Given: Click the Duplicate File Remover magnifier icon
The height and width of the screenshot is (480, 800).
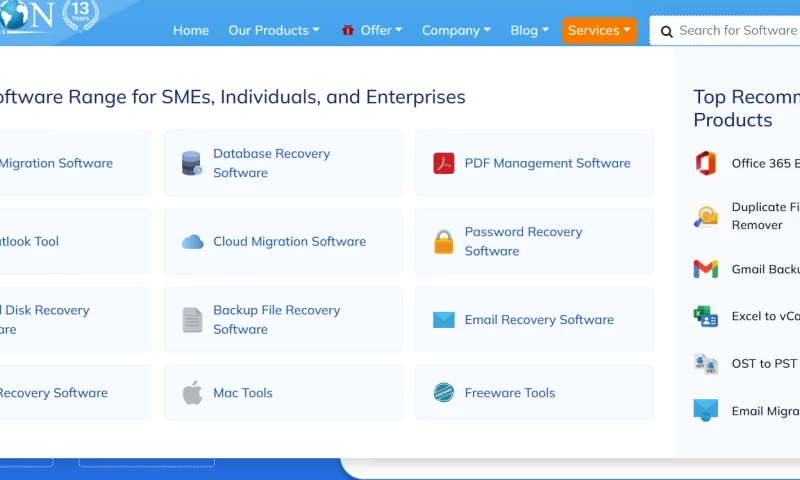Looking at the screenshot, I should tap(706, 216).
